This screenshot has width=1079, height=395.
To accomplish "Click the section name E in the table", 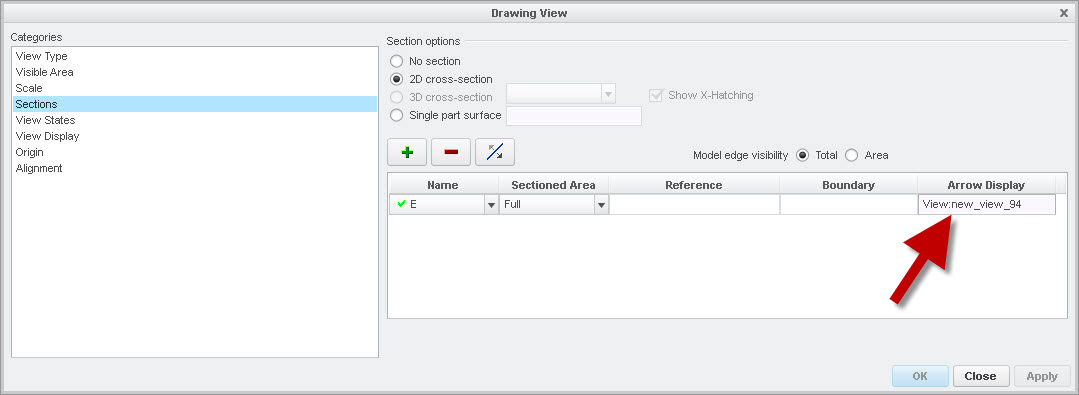I will tap(414, 204).
